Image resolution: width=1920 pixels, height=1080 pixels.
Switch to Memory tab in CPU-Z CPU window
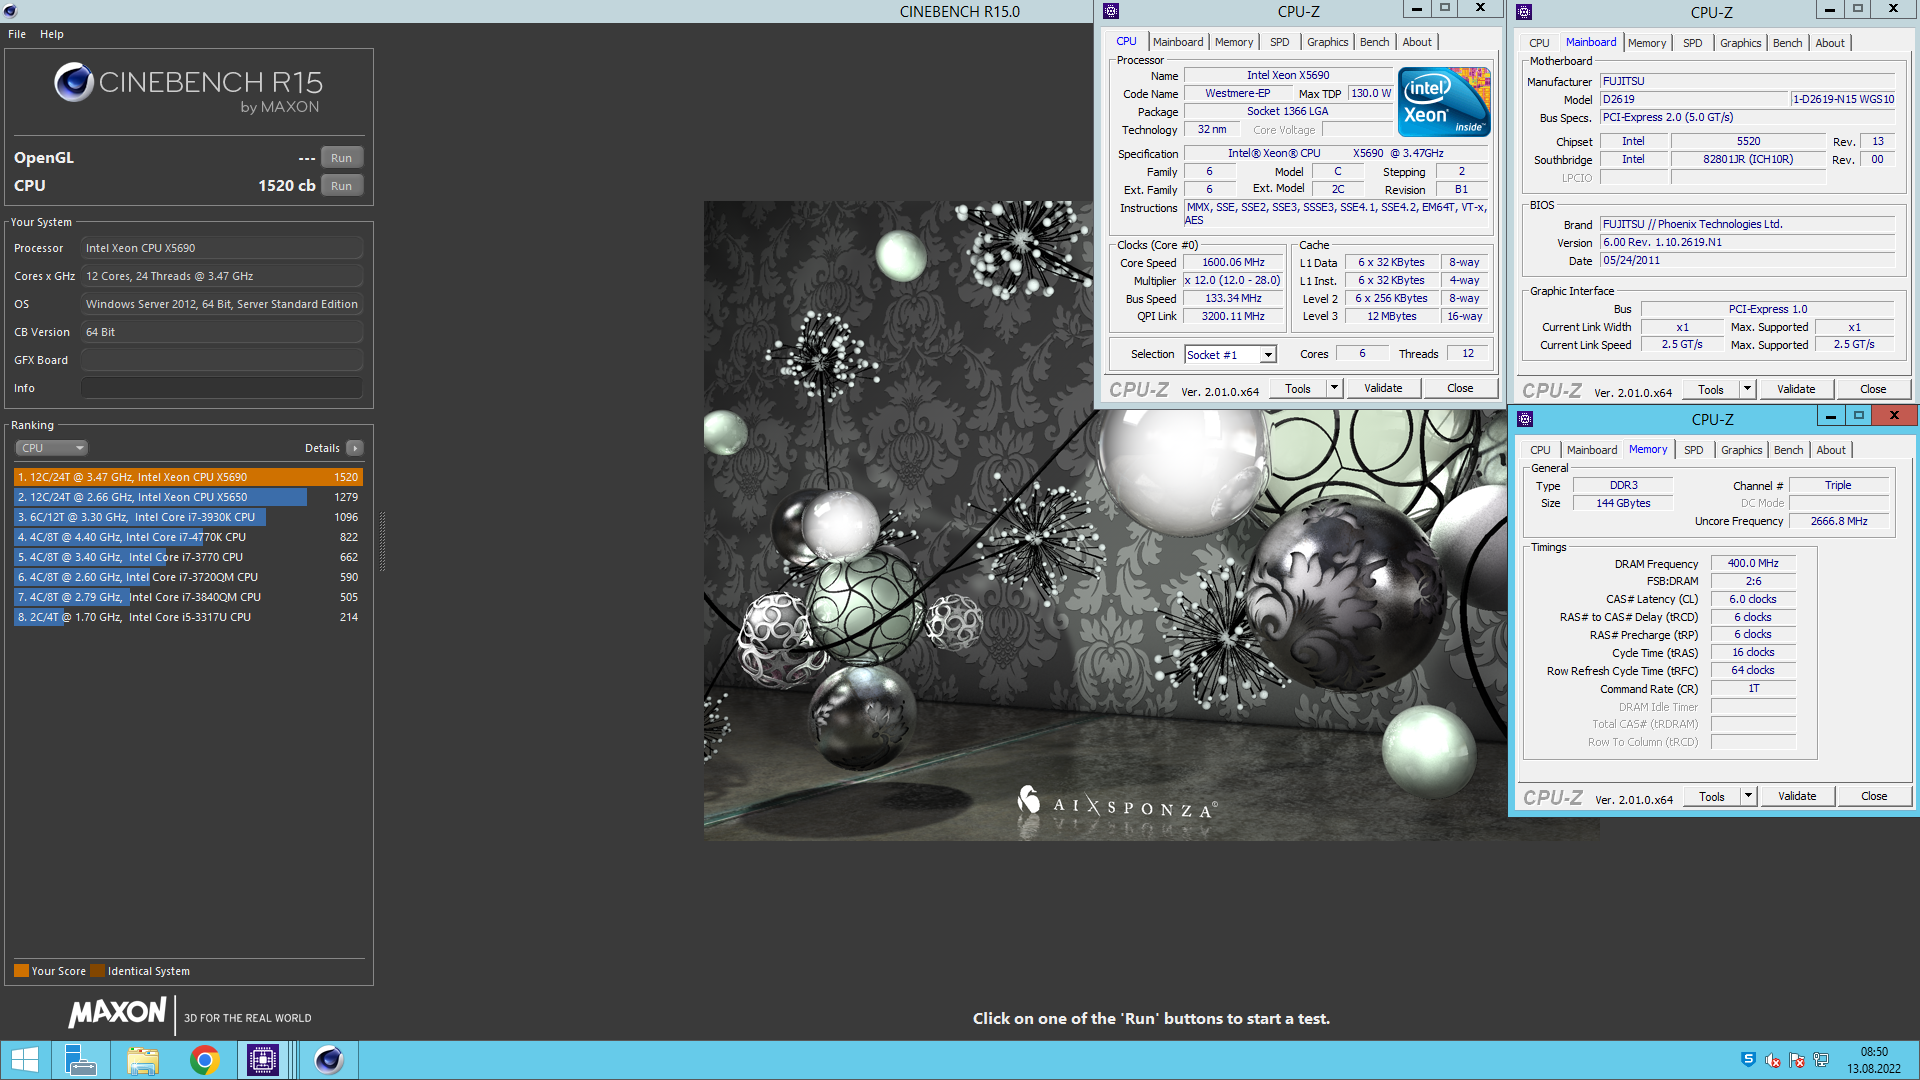click(1233, 42)
